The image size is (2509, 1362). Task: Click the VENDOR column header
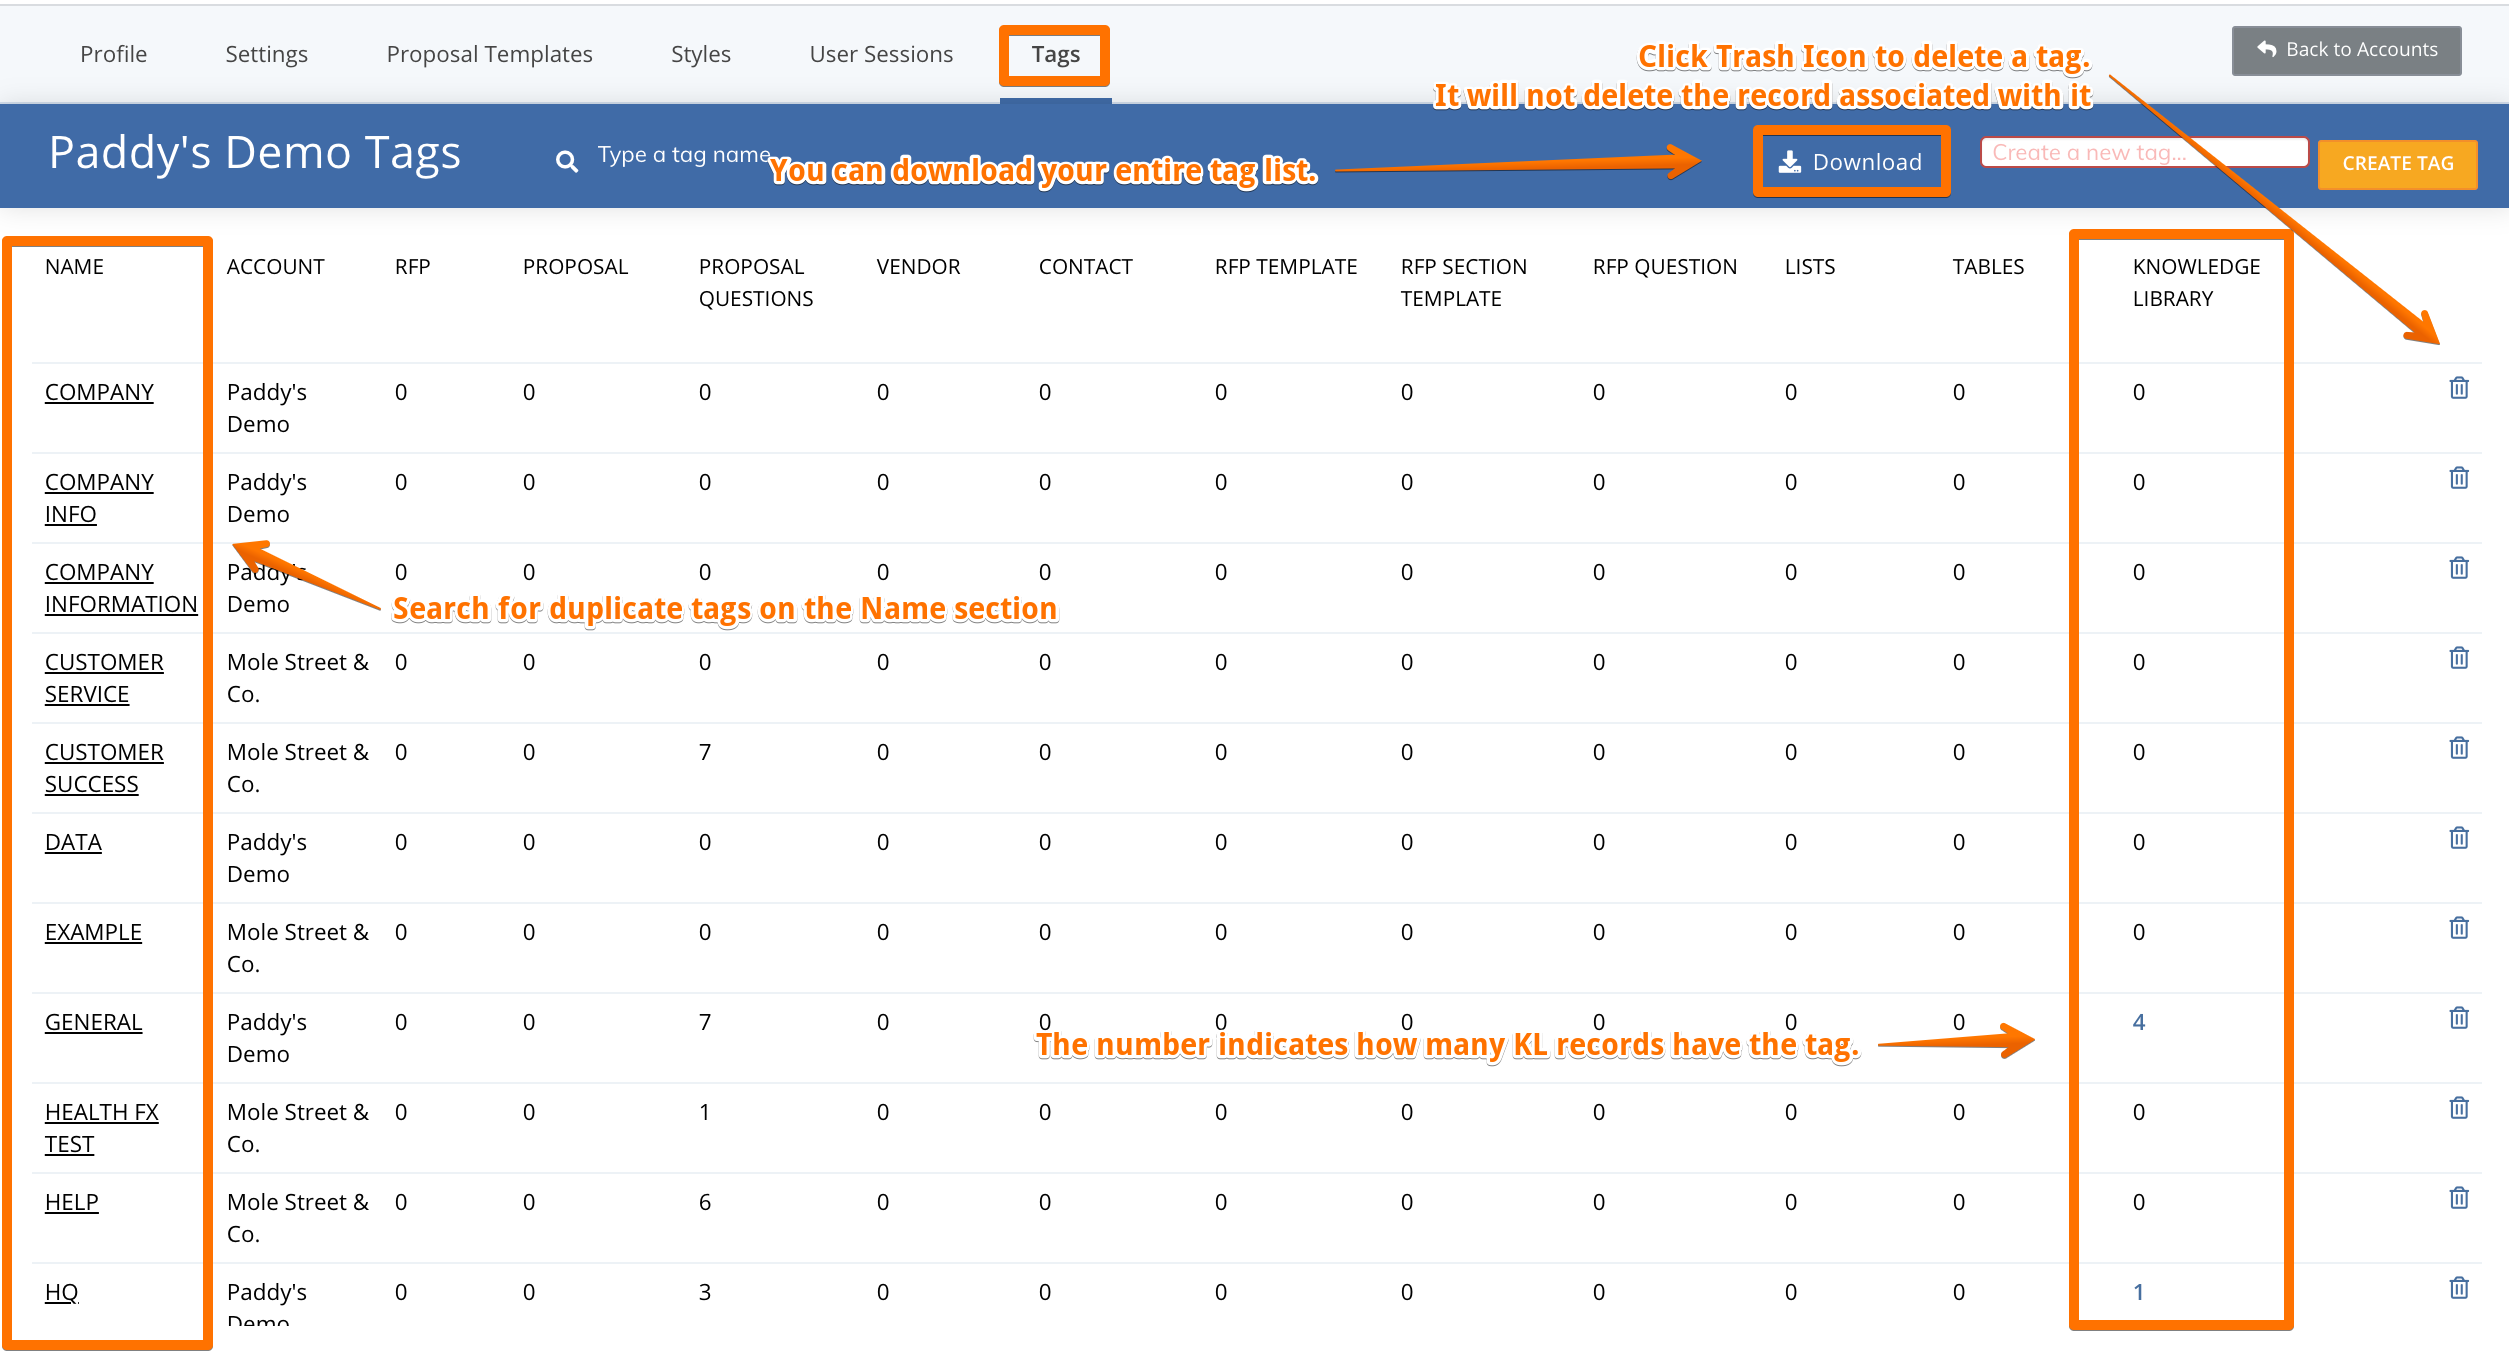(x=918, y=267)
